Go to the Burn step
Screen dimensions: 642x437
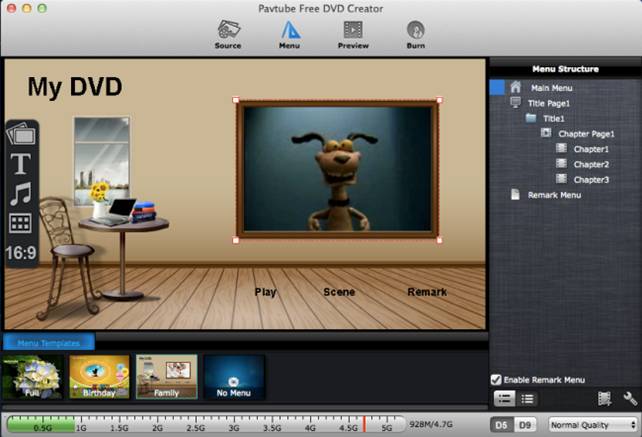[x=416, y=34]
